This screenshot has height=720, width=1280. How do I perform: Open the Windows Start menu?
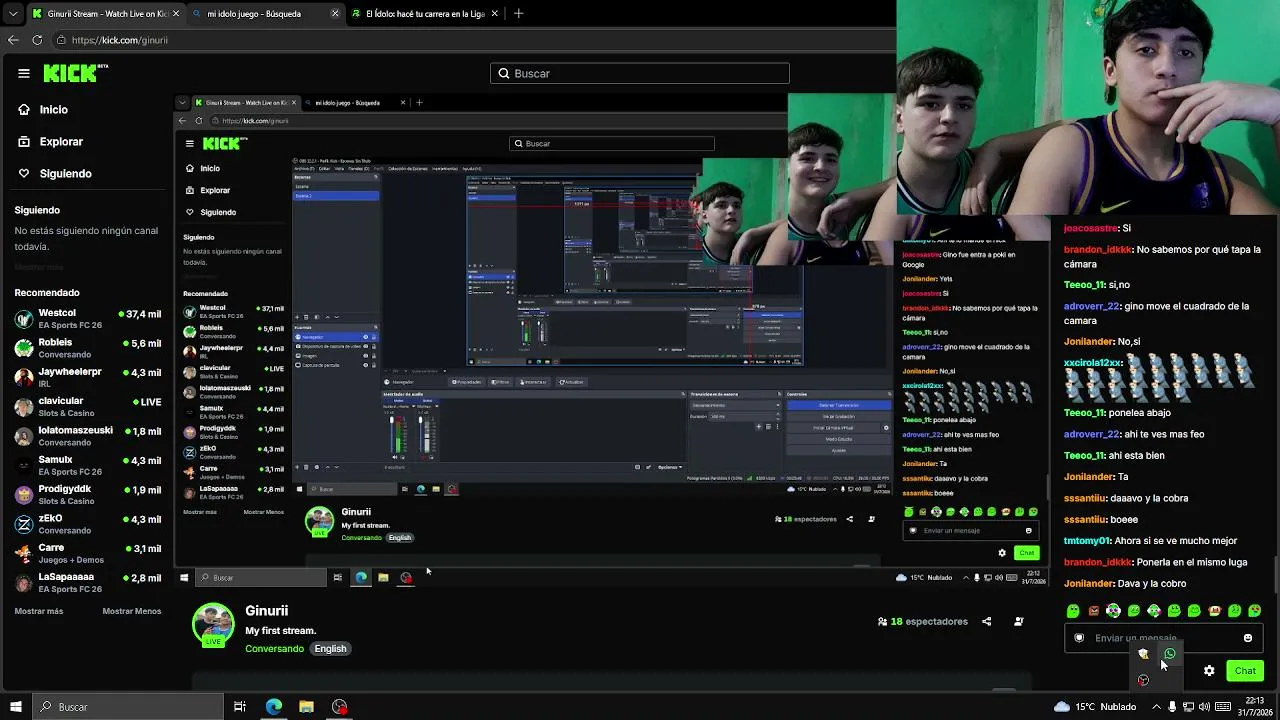click(15, 707)
